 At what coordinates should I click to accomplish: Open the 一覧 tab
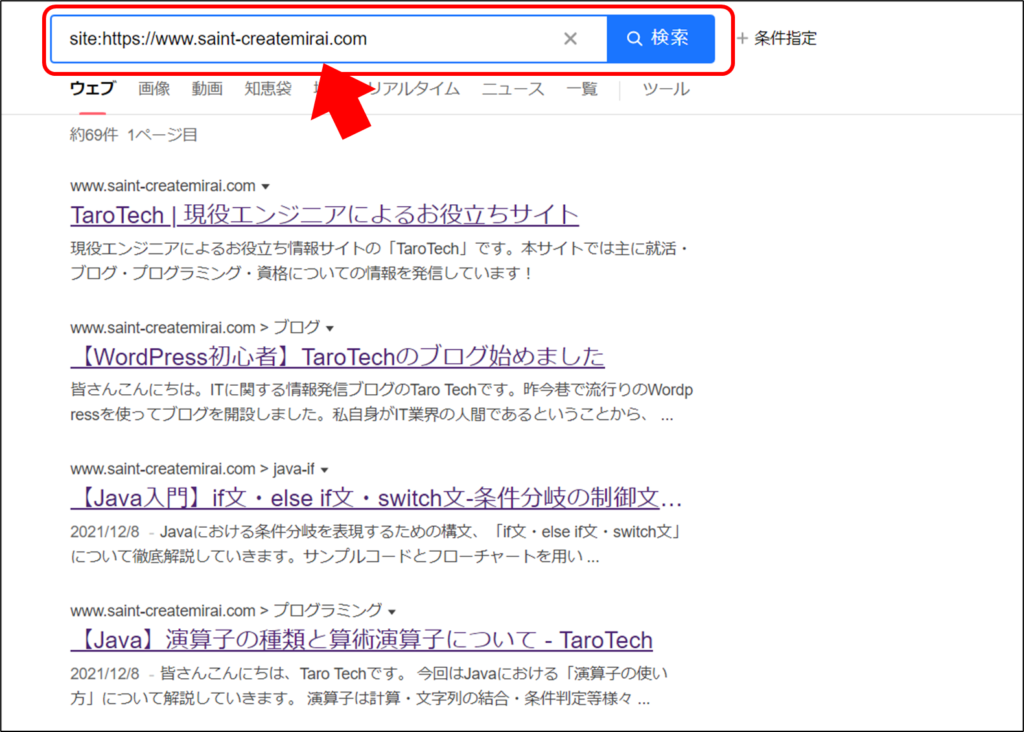pos(582,88)
